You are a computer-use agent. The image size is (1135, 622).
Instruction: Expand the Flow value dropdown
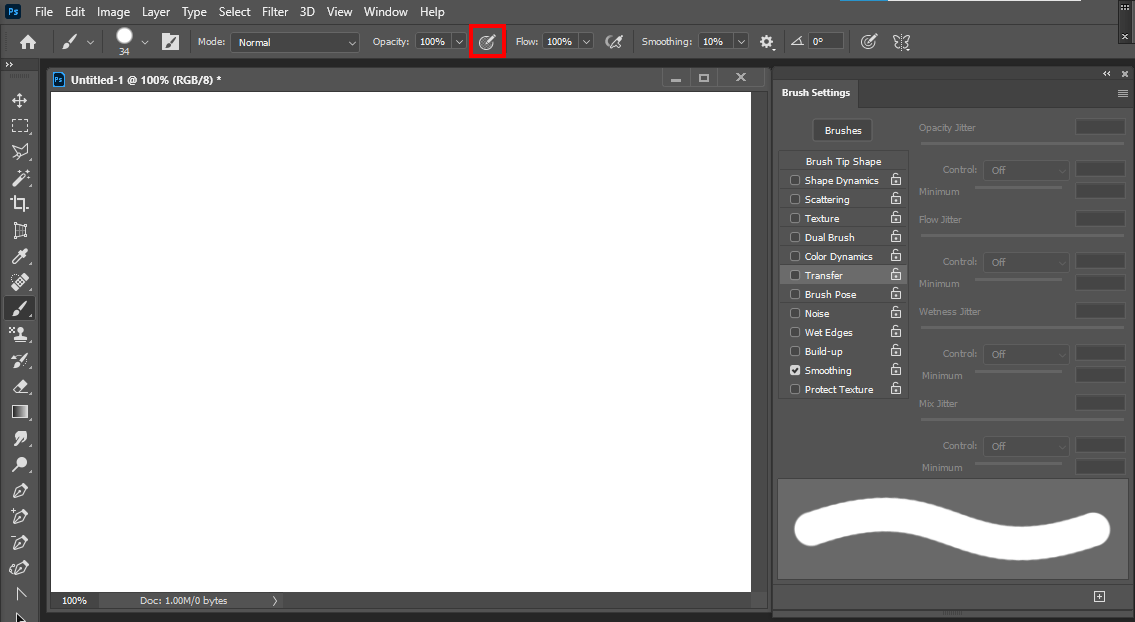click(x=586, y=42)
